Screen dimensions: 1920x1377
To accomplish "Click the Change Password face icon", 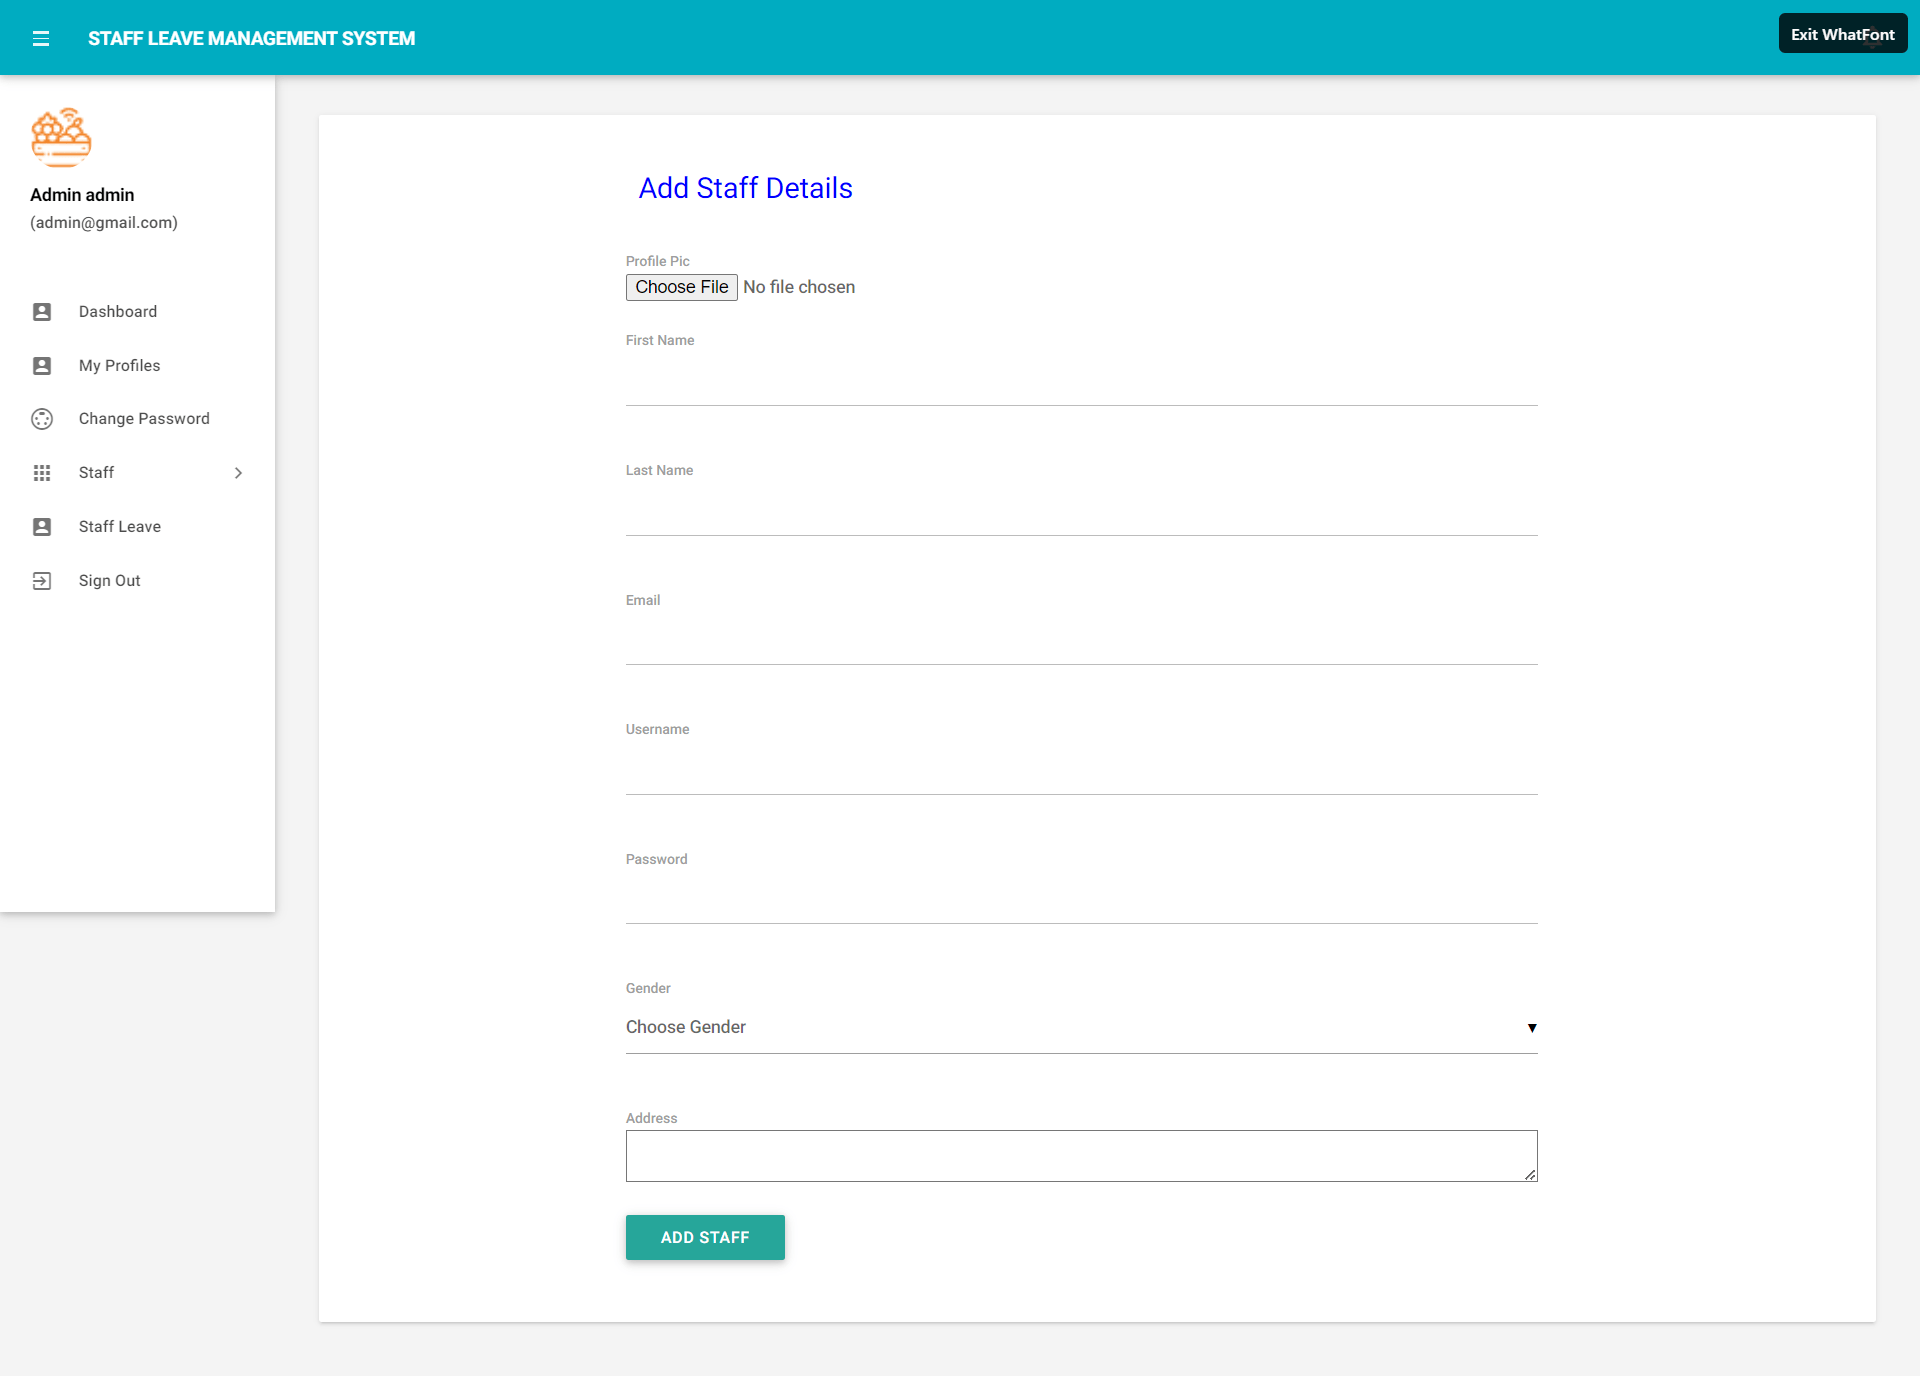I will pos(41,419).
